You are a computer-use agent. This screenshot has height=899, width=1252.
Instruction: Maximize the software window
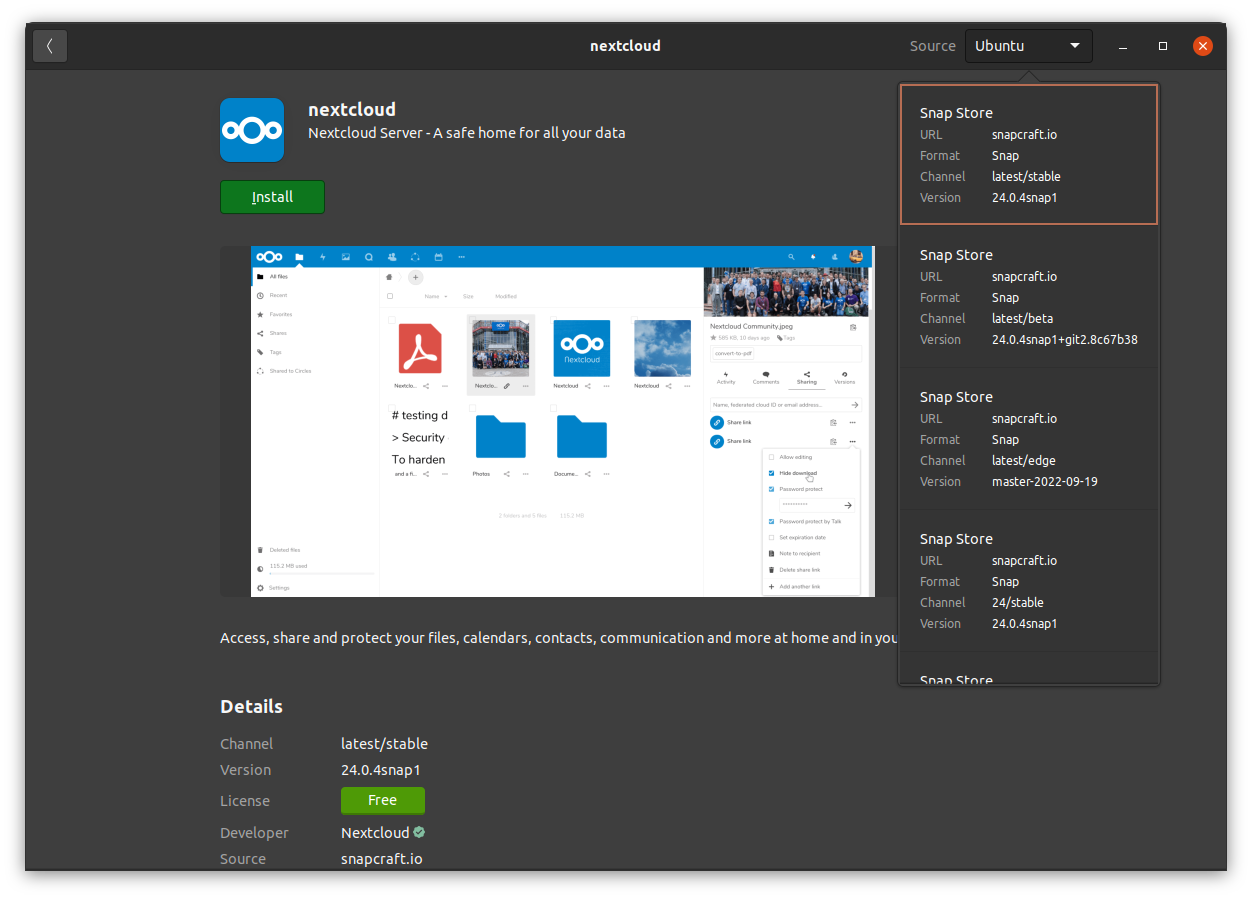tap(1163, 46)
